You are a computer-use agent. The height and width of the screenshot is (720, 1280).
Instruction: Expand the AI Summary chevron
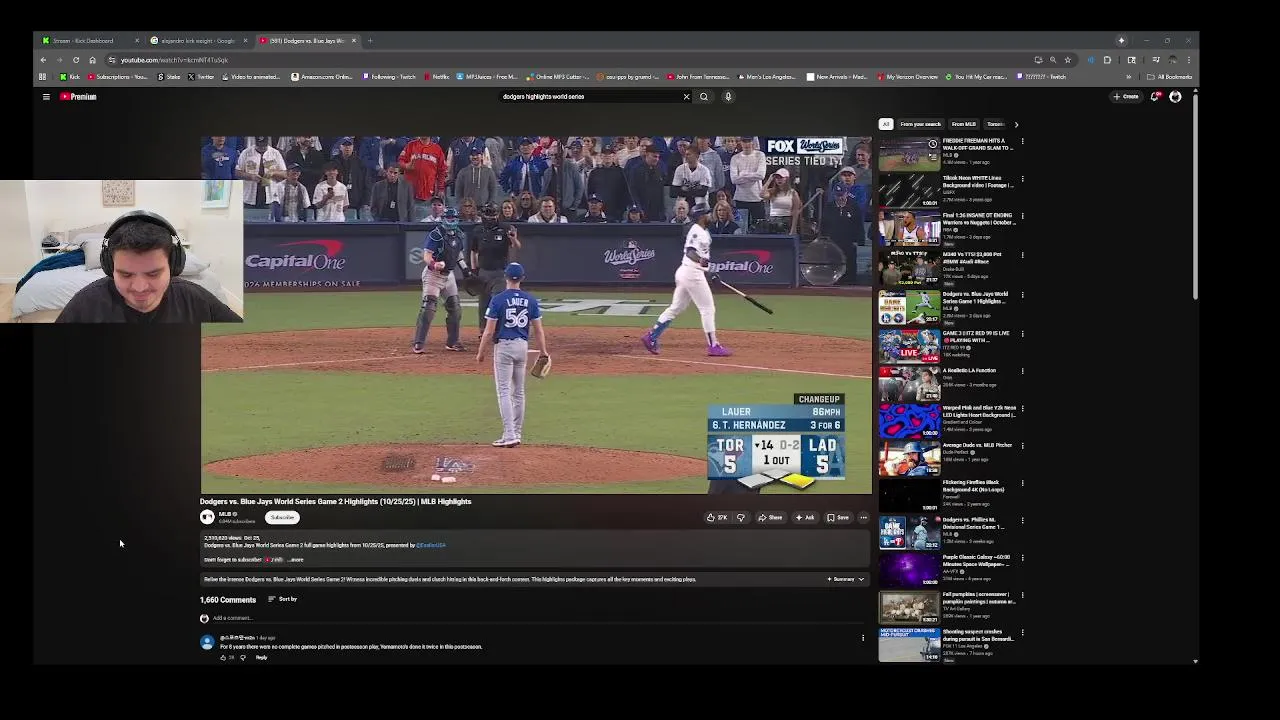tap(861, 579)
